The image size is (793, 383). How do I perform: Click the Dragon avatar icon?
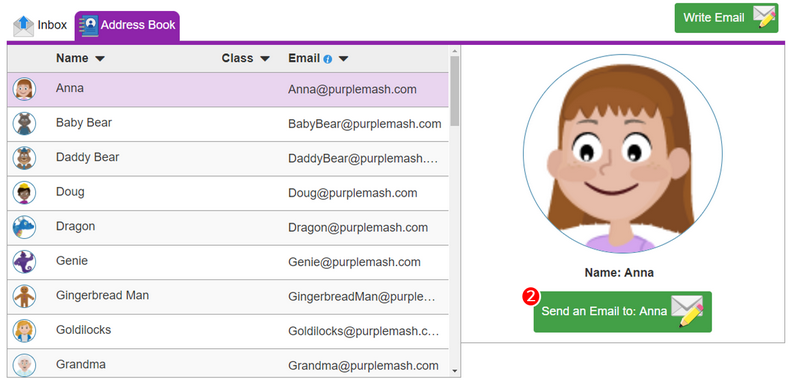coord(24,227)
